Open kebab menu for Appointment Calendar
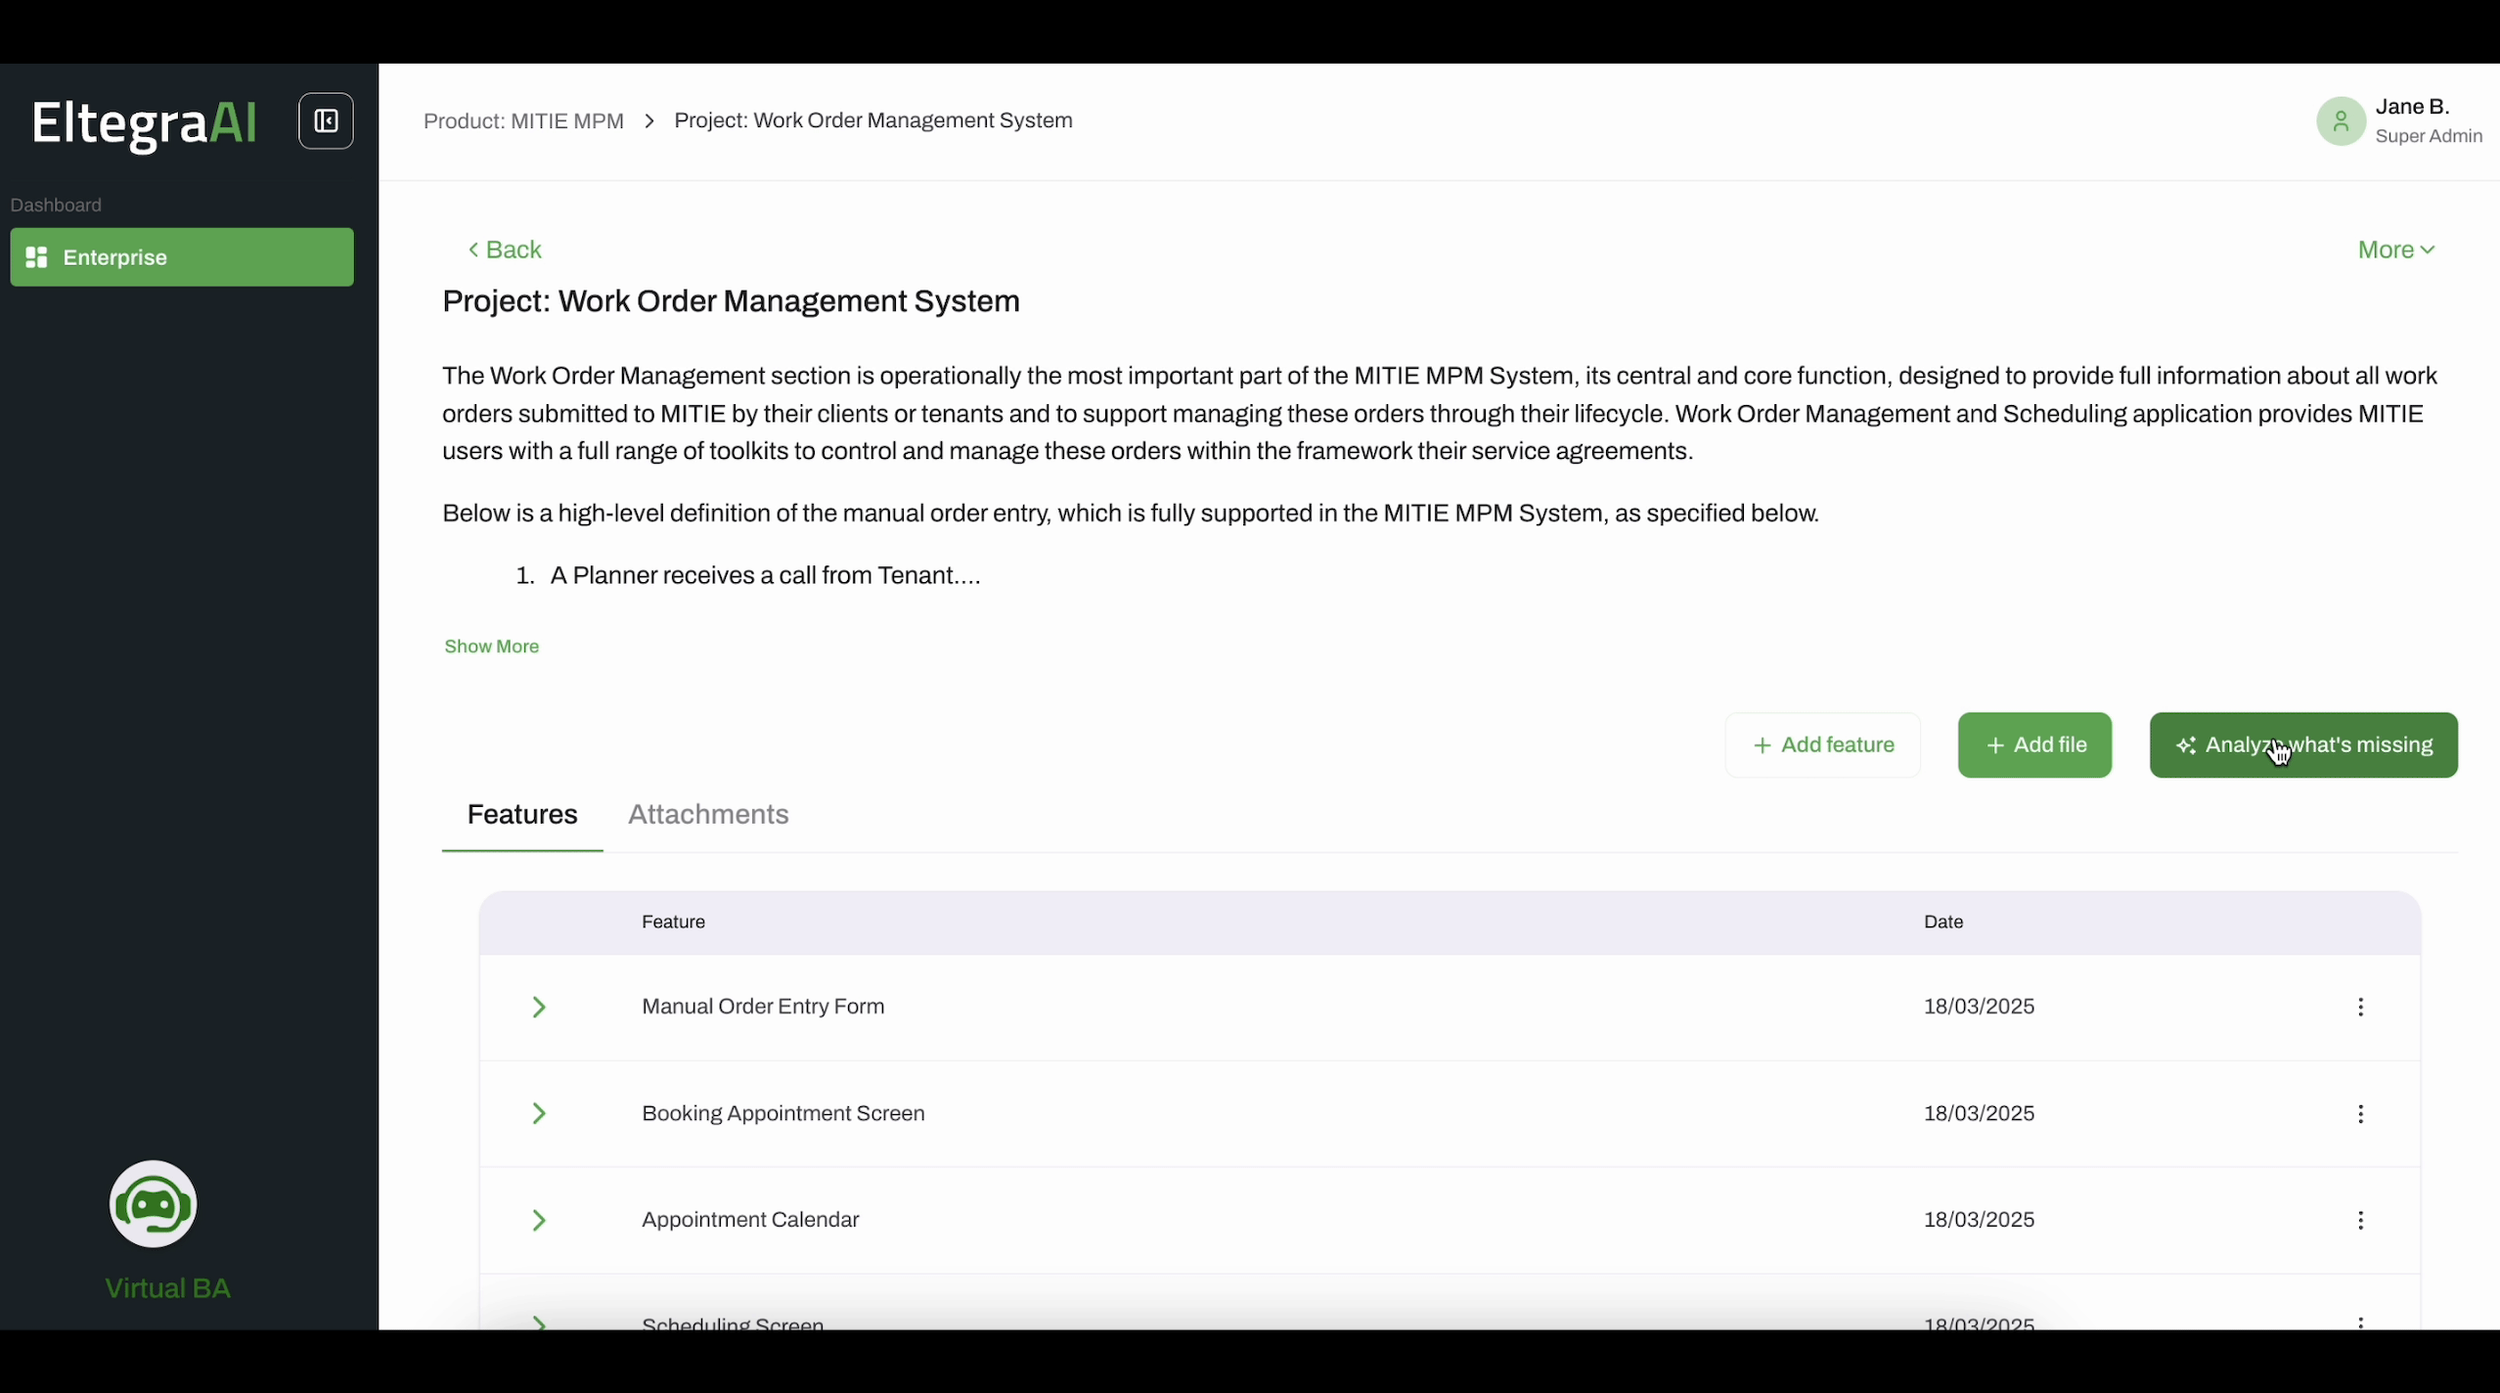Screen dimensions: 2500x1393 pyautogui.click(x=2361, y=1220)
